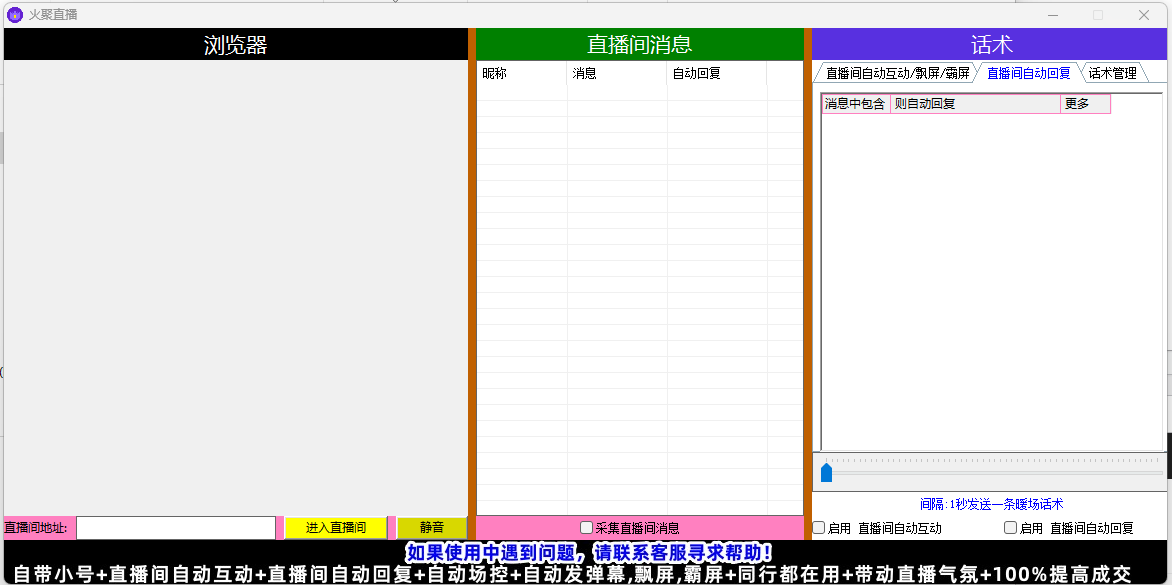Click the 自动回复 column header in message list
The width and height of the screenshot is (1172, 585).
(716, 73)
